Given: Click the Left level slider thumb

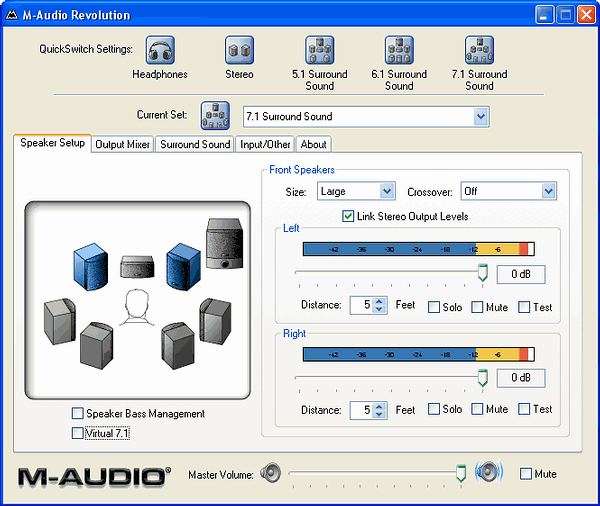Looking at the screenshot, I should click(x=483, y=272).
